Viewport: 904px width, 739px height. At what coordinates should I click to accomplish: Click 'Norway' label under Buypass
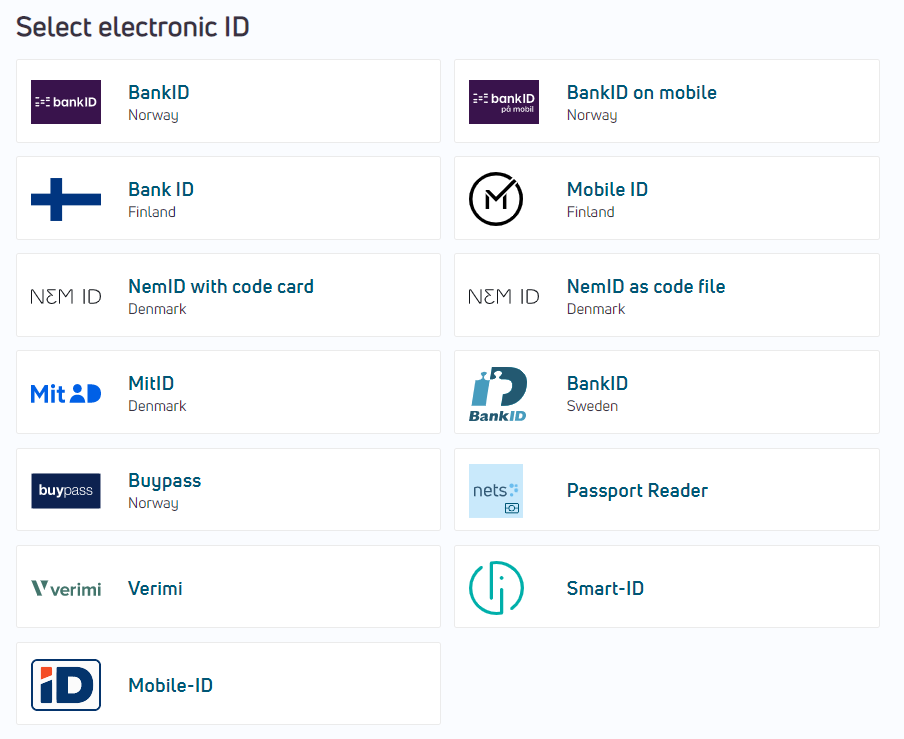point(153,503)
